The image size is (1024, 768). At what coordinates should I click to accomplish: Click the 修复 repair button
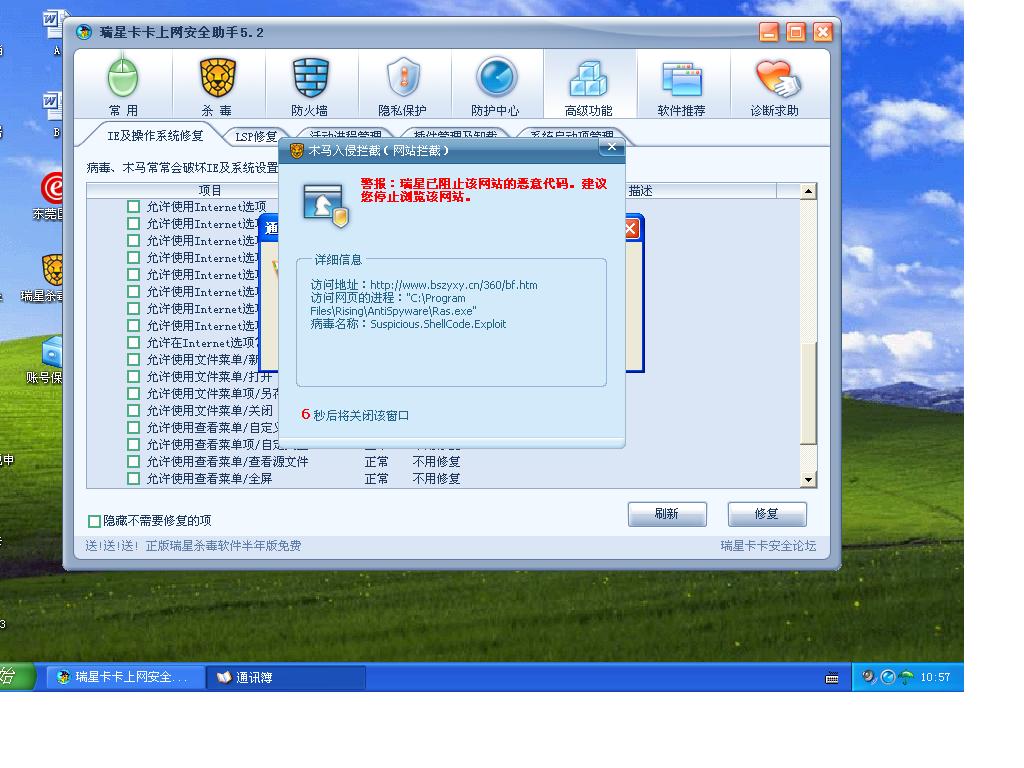coord(767,514)
